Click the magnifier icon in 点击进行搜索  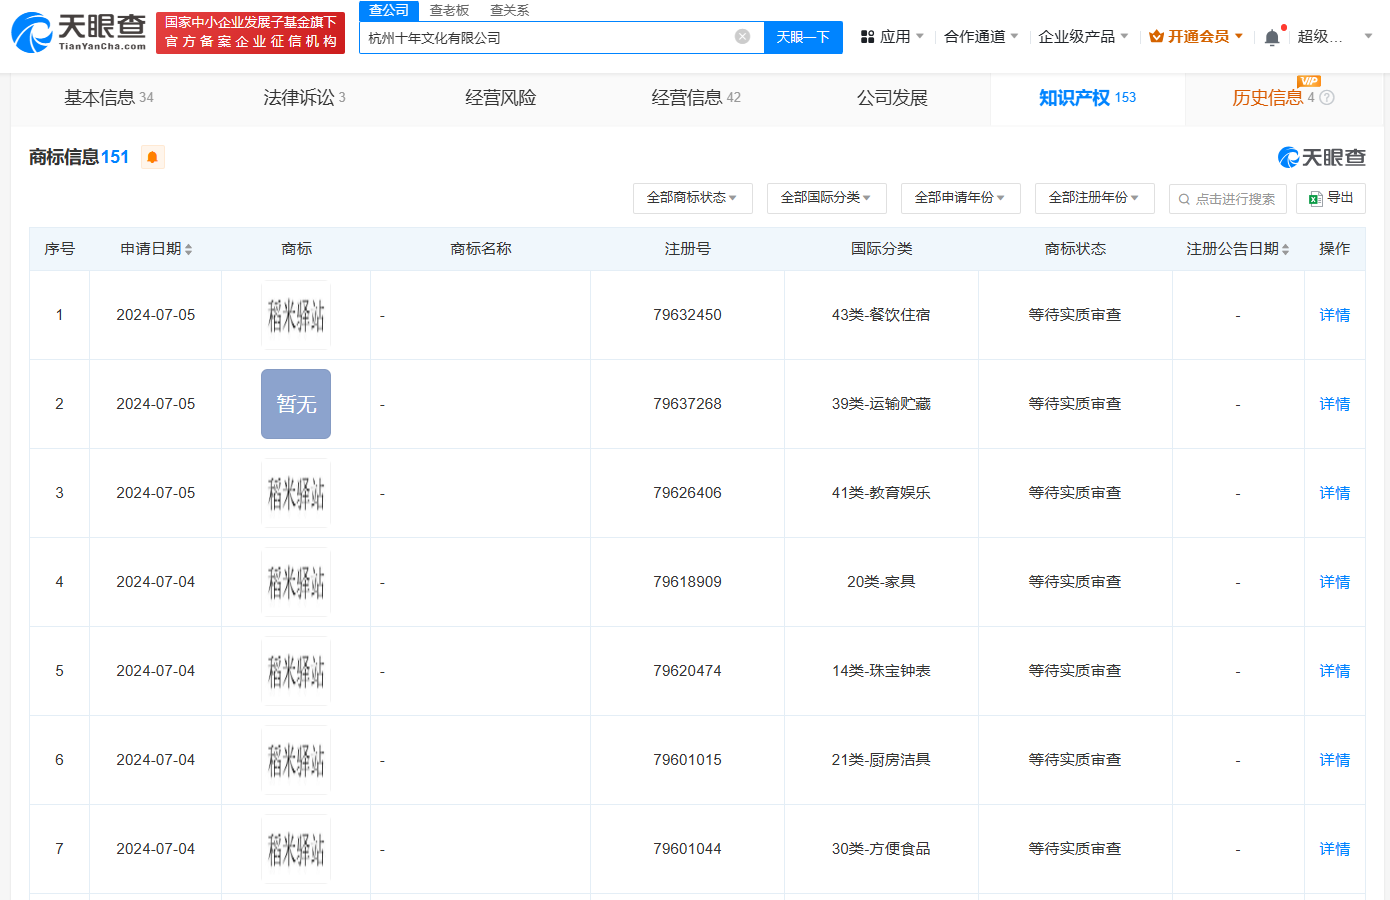(x=1185, y=199)
